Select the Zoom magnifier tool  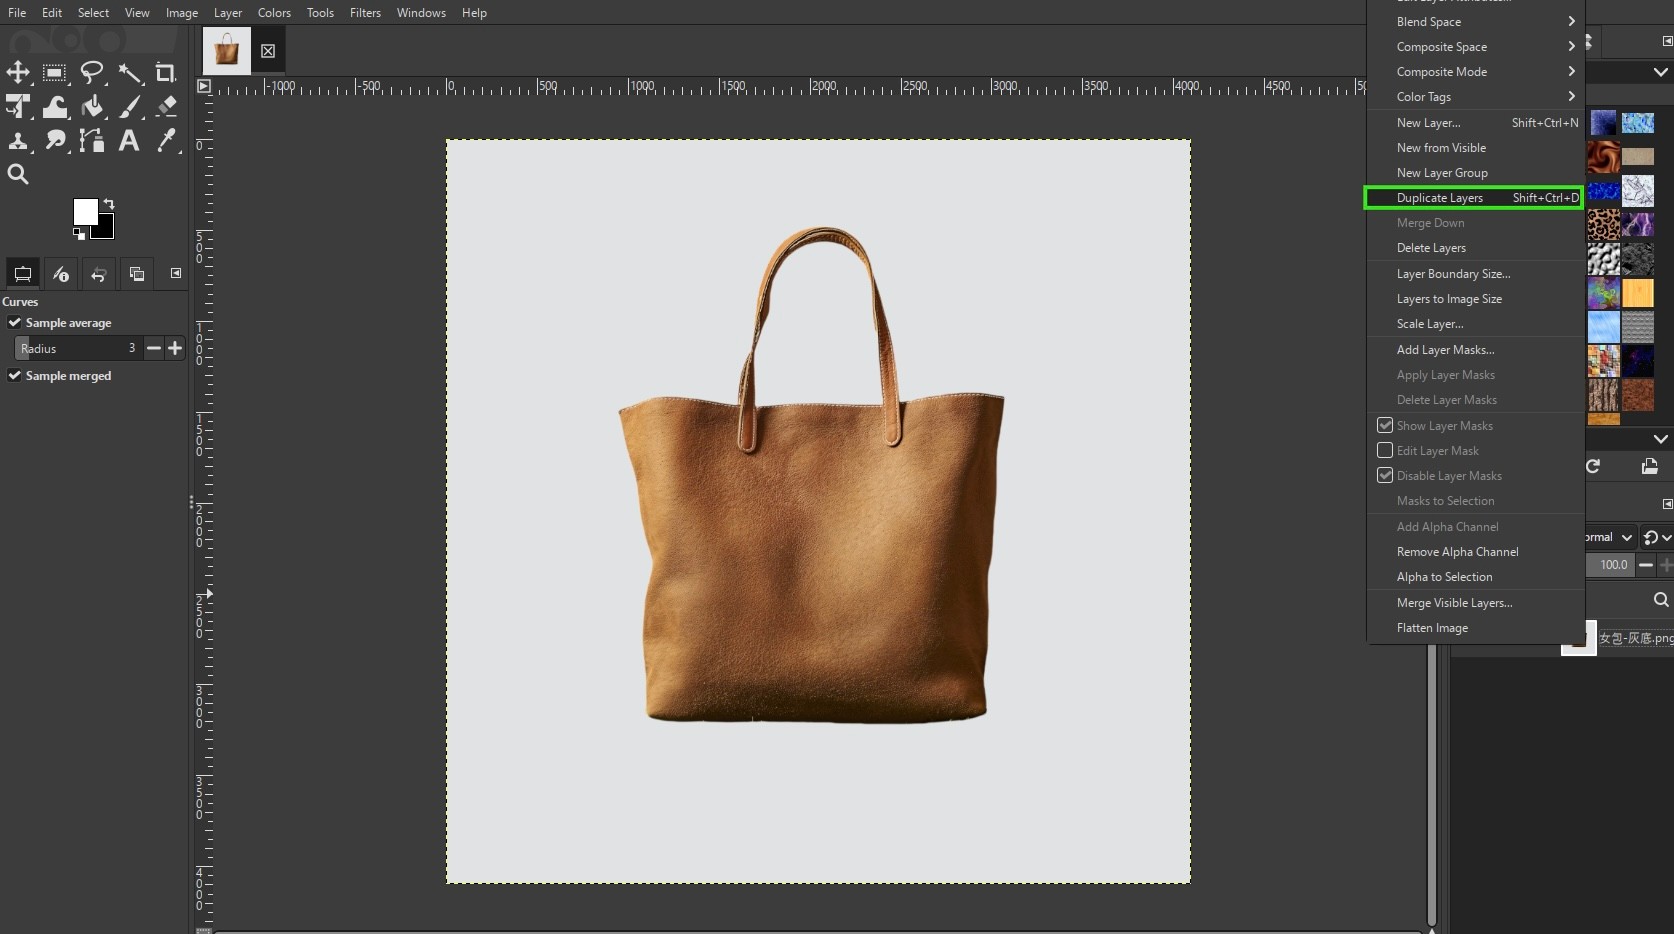(x=18, y=174)
